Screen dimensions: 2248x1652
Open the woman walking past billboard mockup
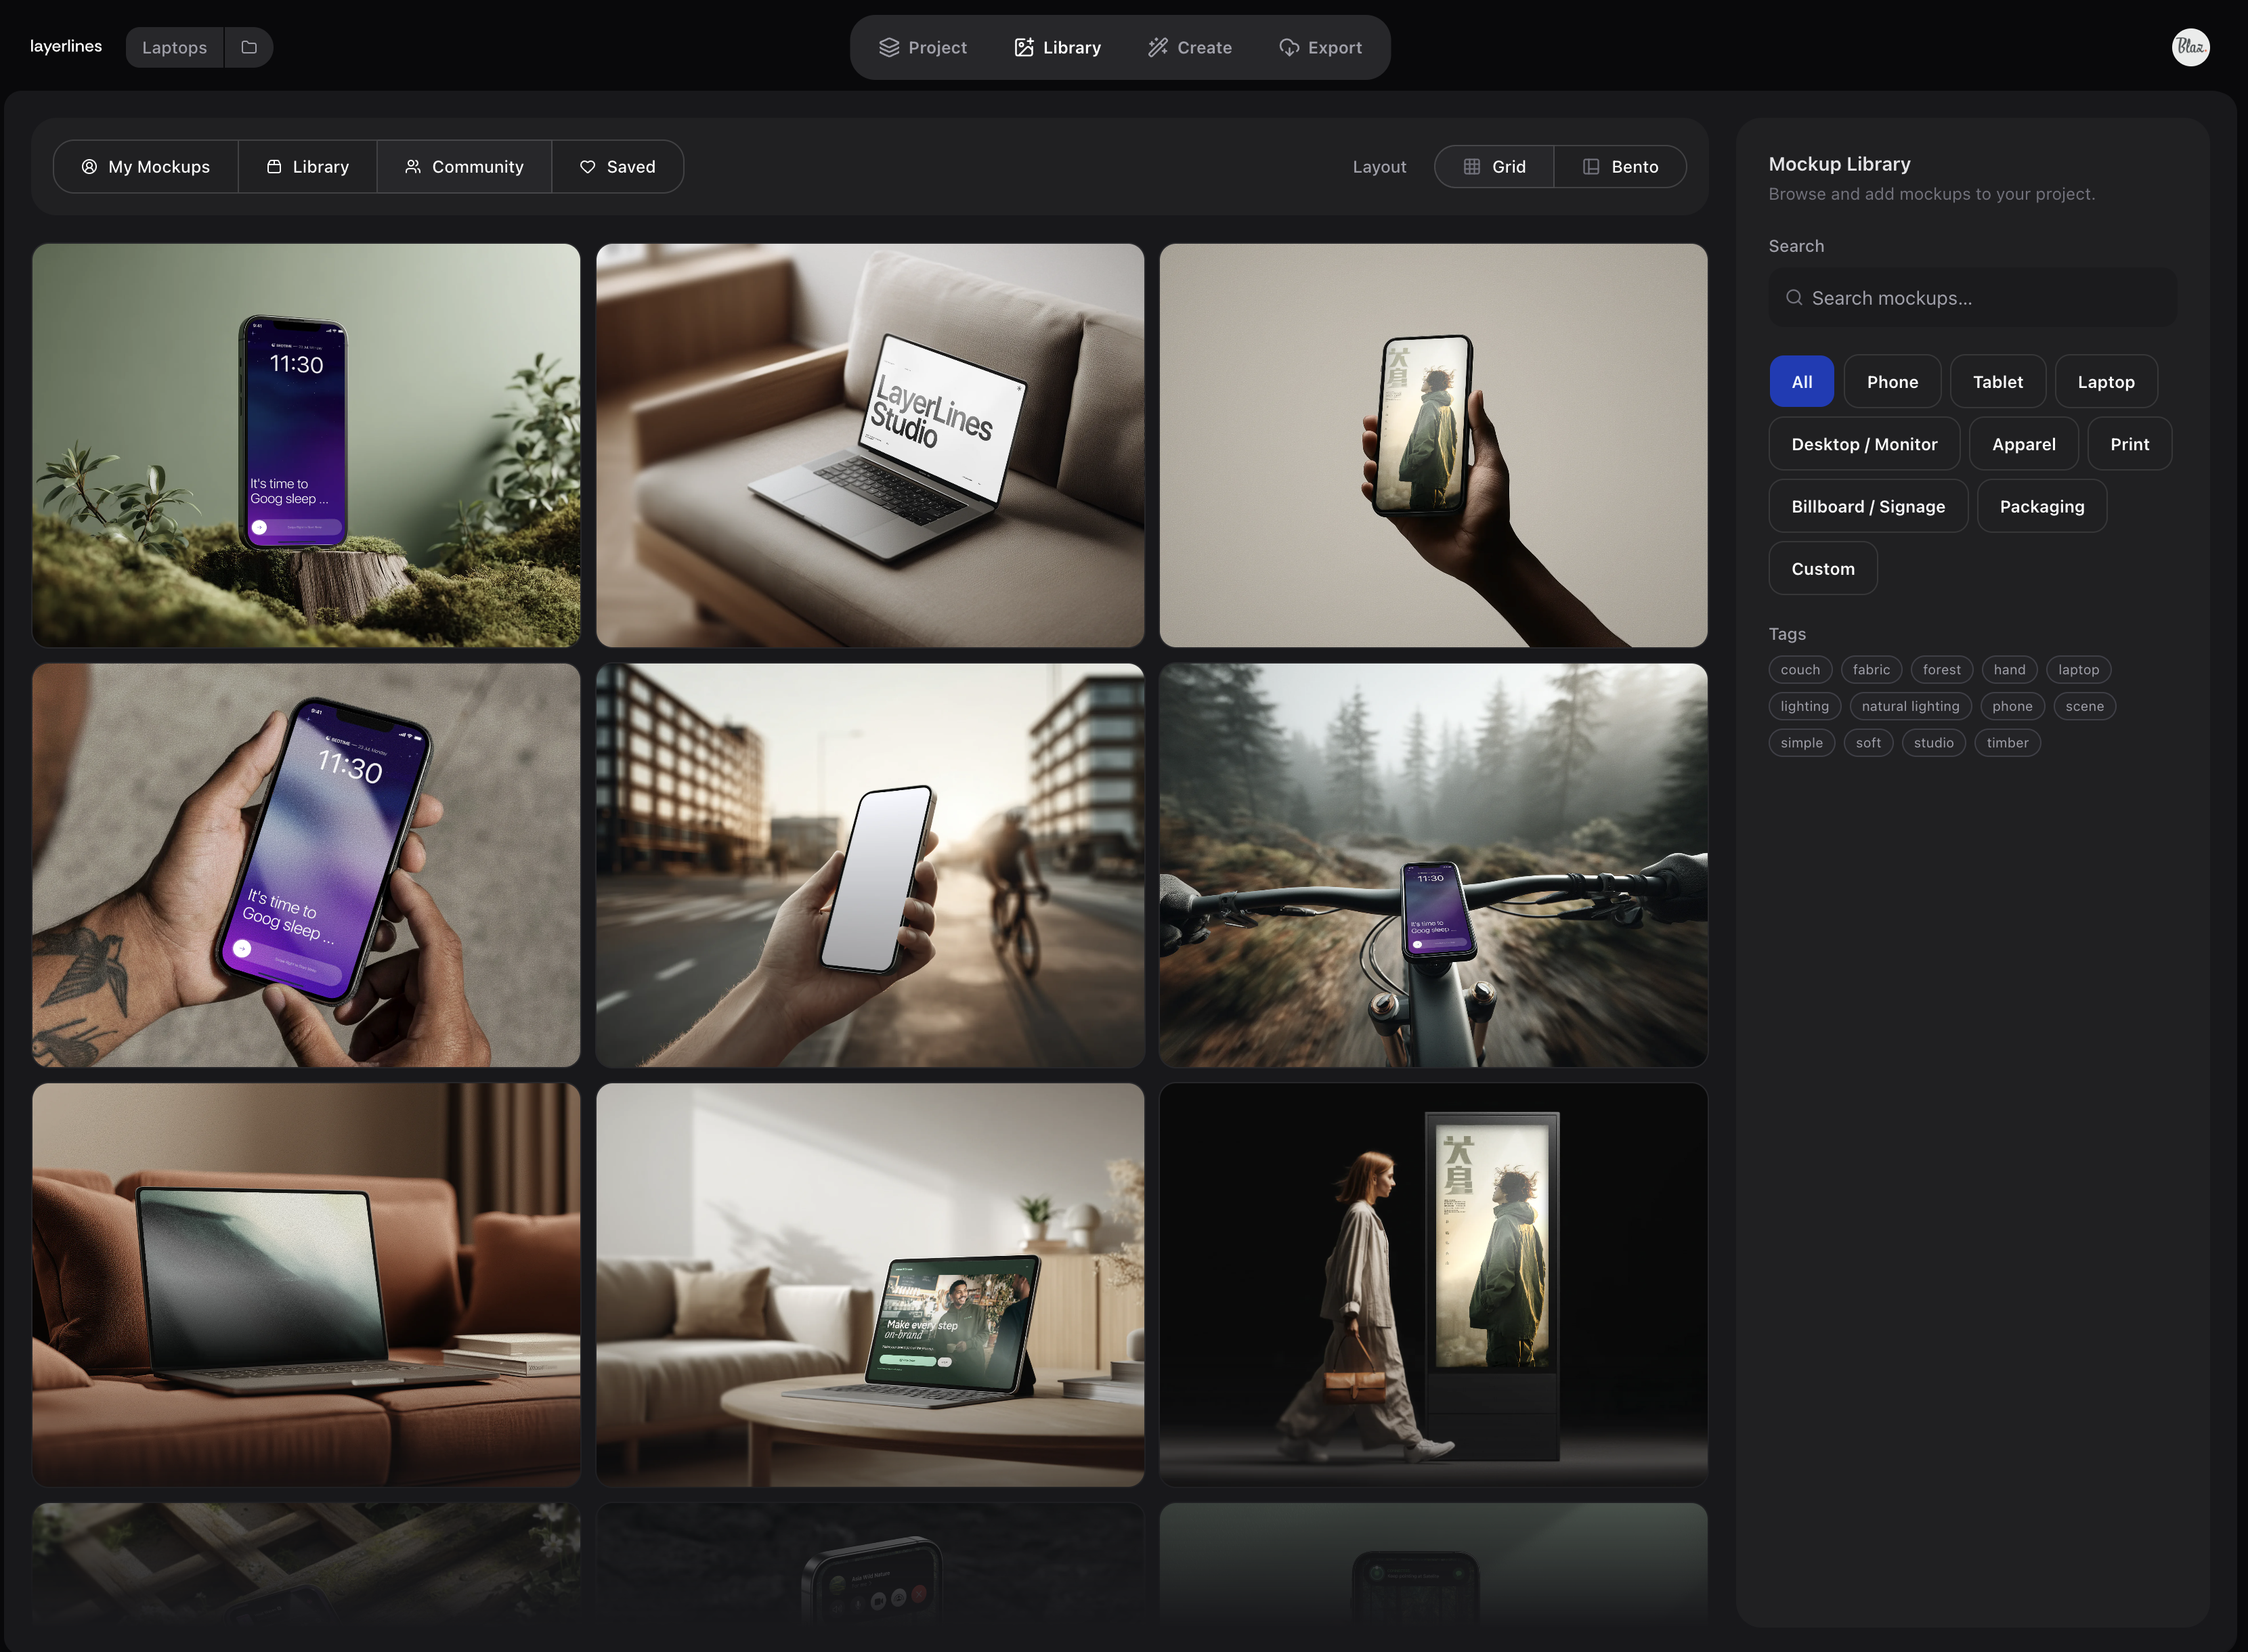(1433, 1285)
